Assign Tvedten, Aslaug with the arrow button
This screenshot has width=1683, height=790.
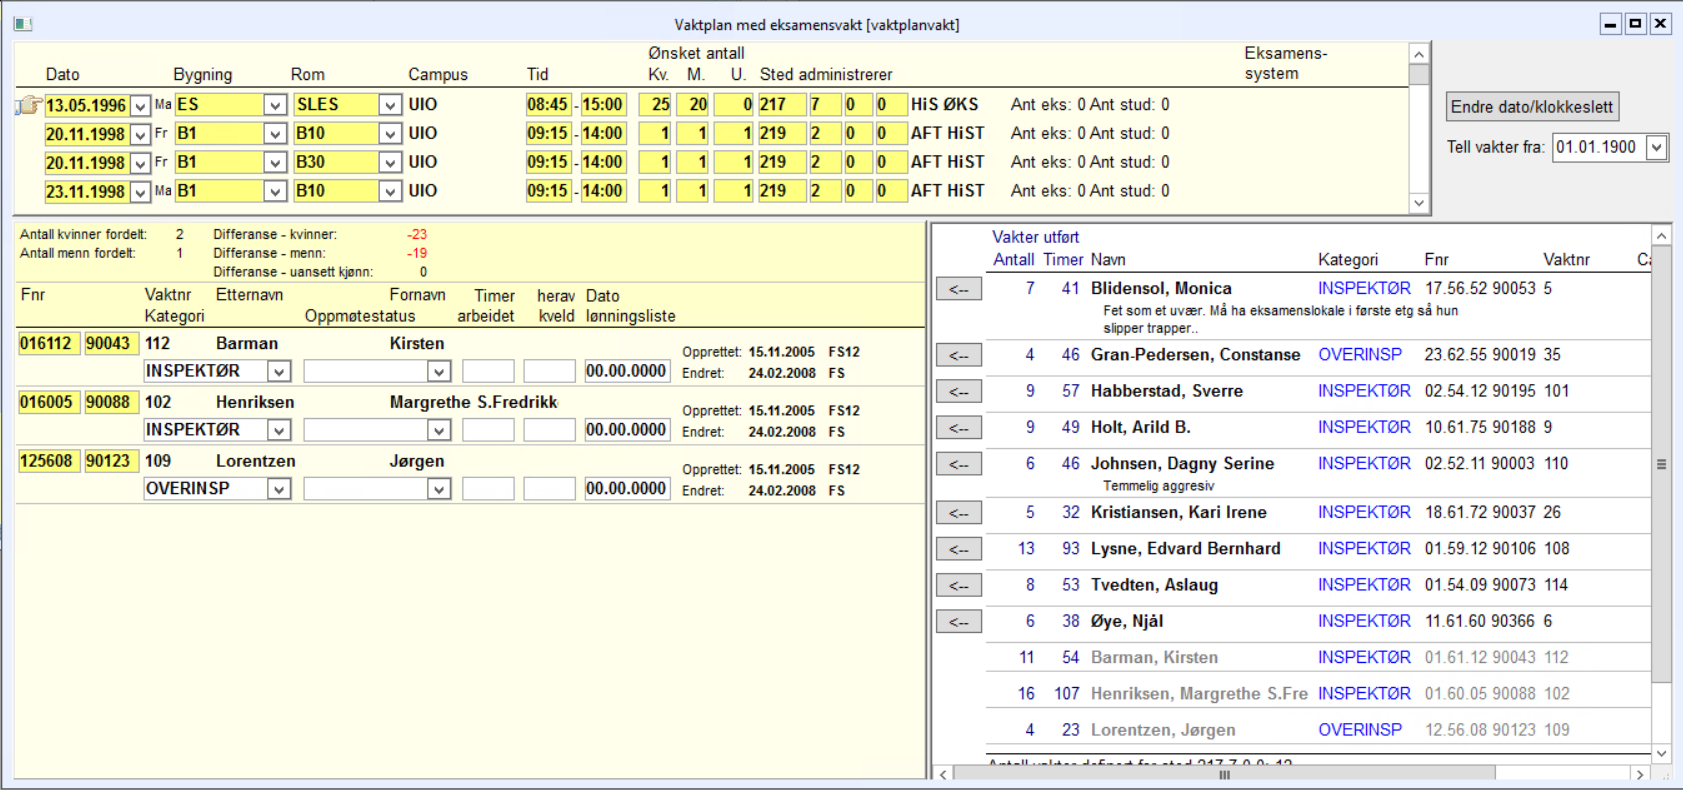[959, 585]
